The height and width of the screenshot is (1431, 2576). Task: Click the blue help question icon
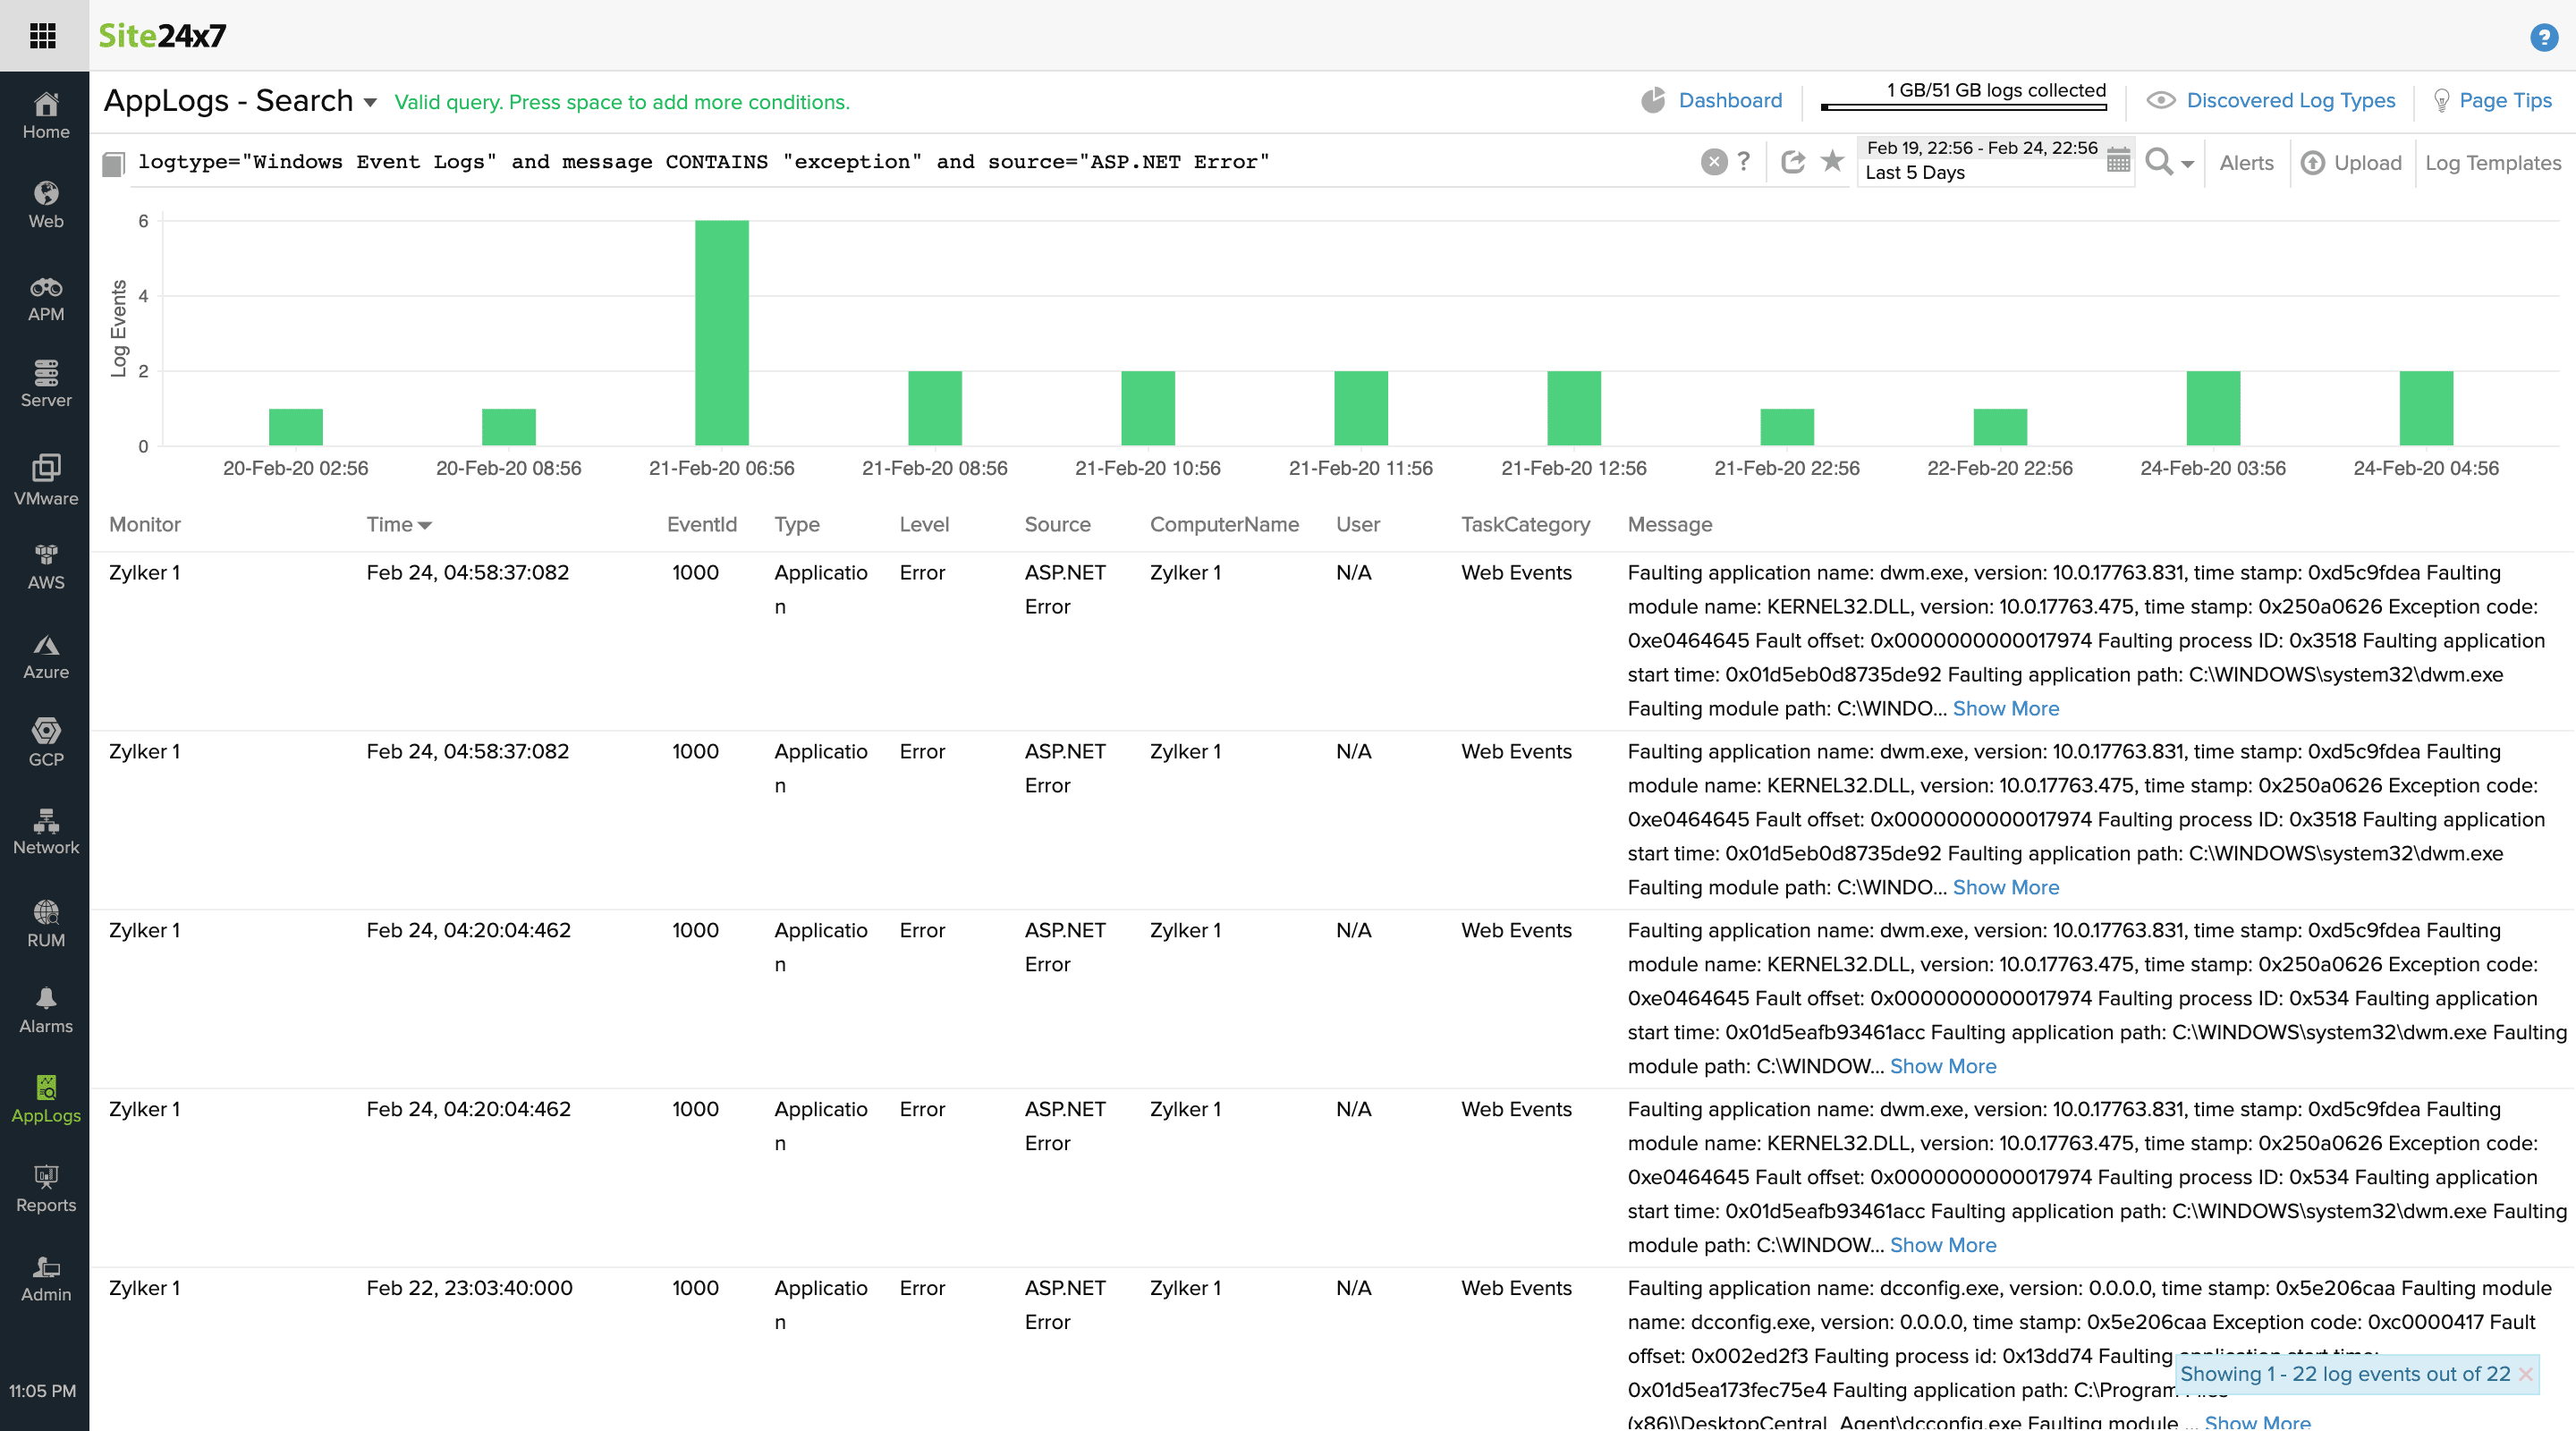click(x=2543, y=37)
